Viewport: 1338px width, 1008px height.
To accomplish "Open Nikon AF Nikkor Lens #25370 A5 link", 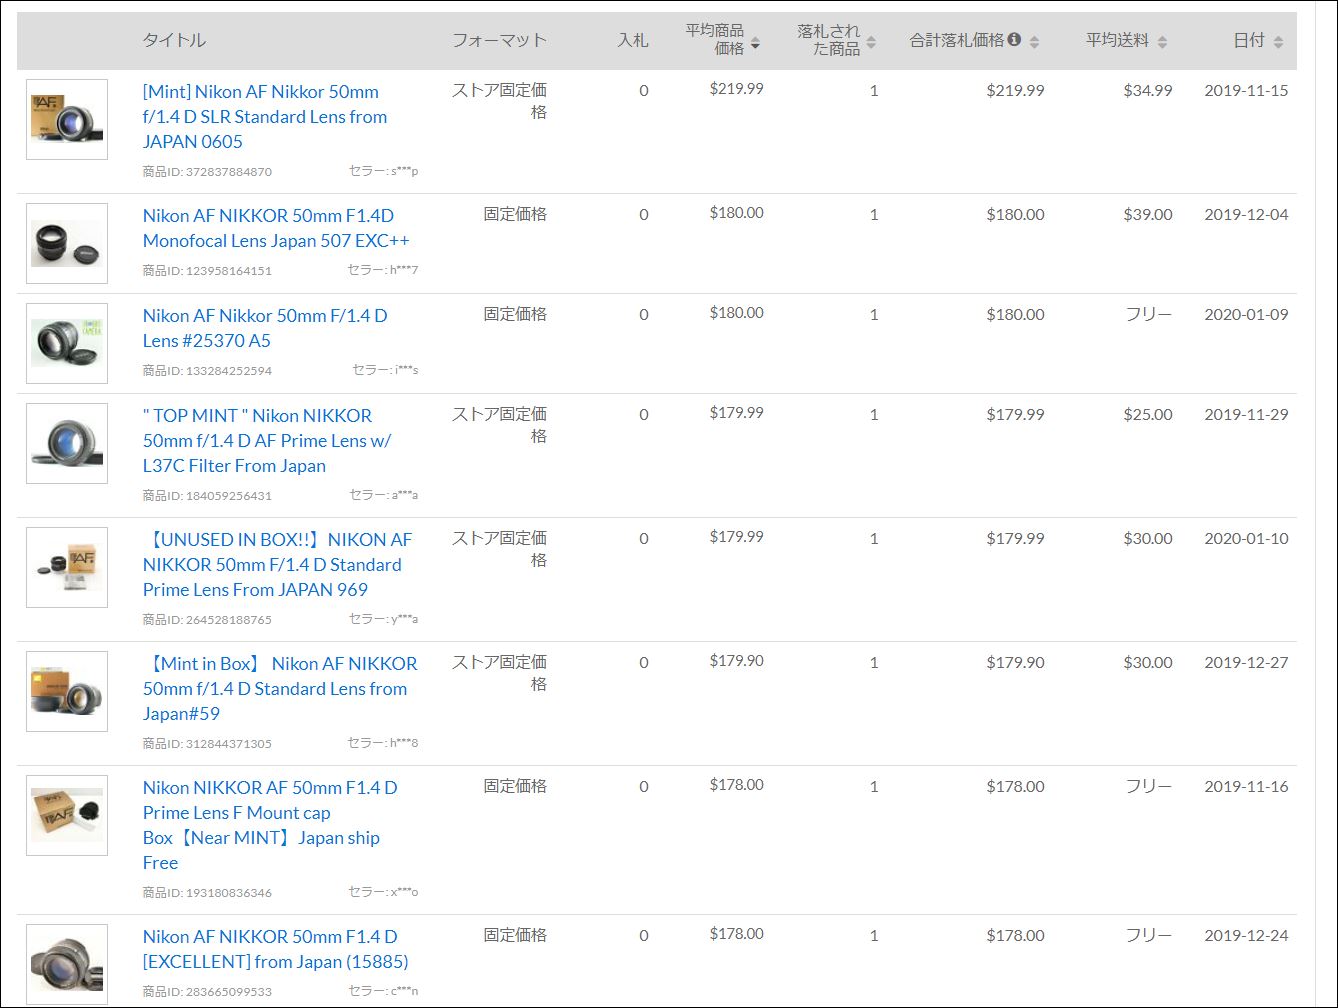I will pyautogui.click(x=265, y=328).
